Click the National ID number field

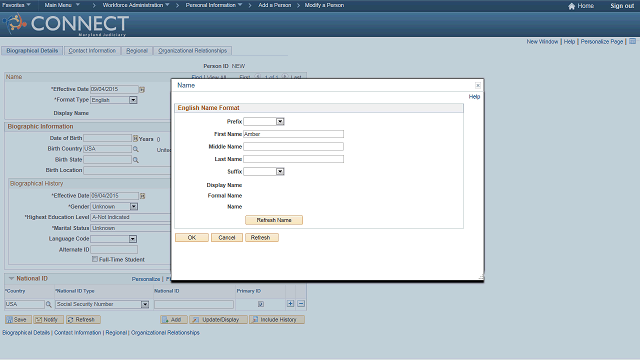[x=194, y=304]
